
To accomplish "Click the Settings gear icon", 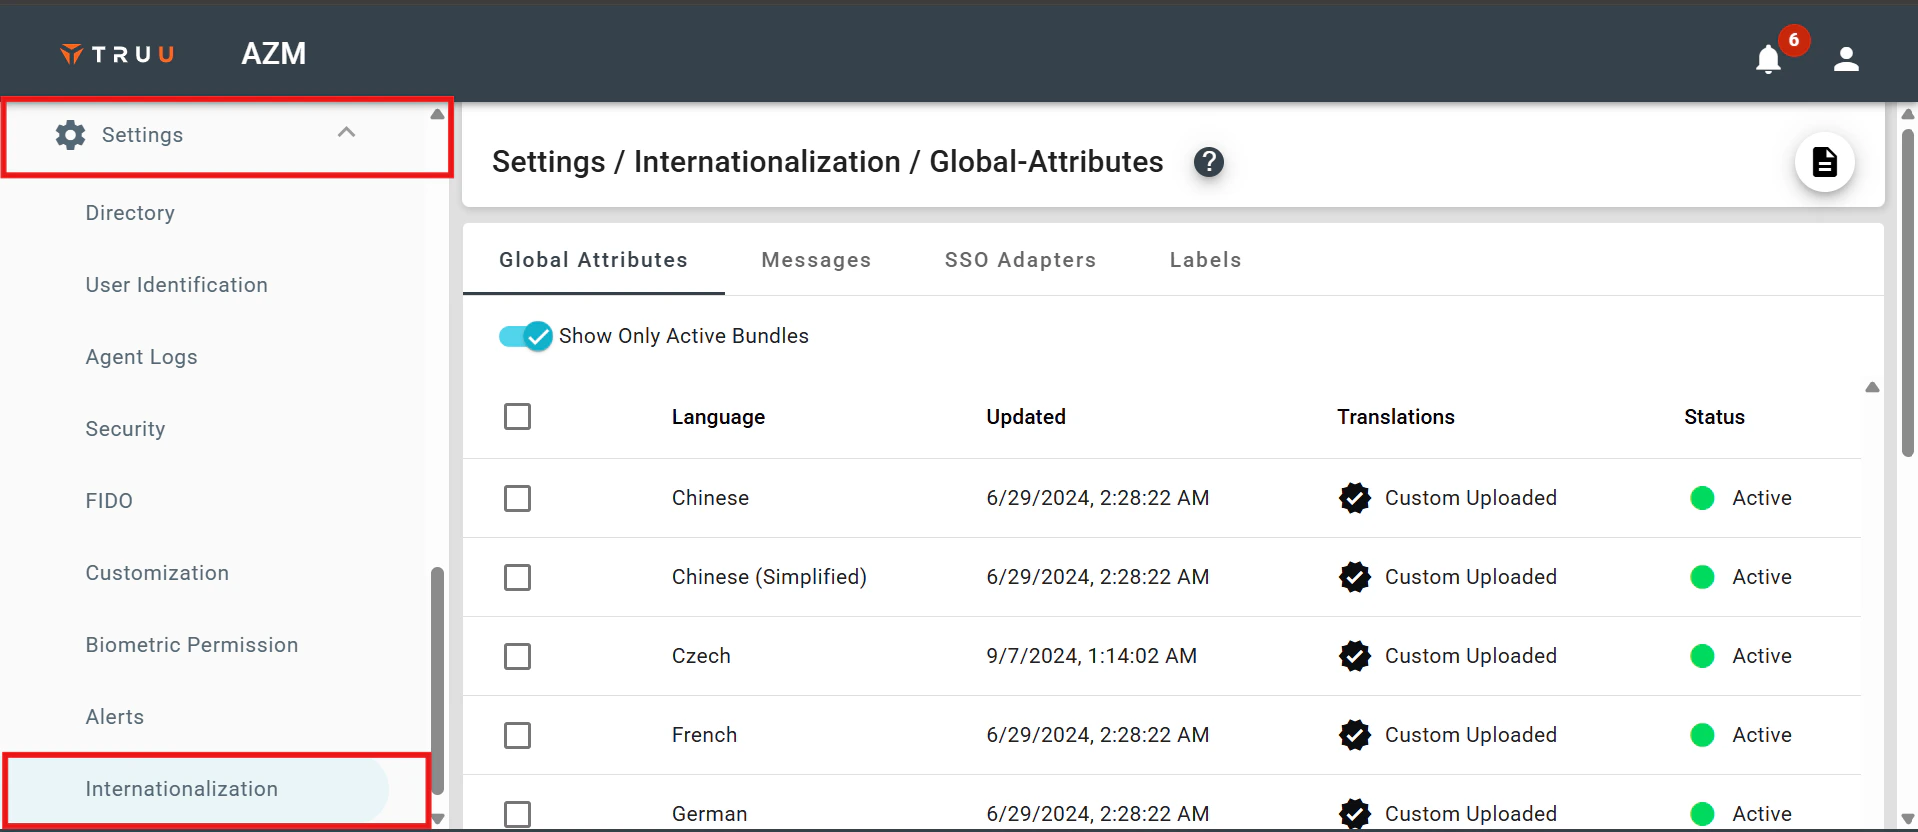I will pyautogui.click(x=70, y=135).
